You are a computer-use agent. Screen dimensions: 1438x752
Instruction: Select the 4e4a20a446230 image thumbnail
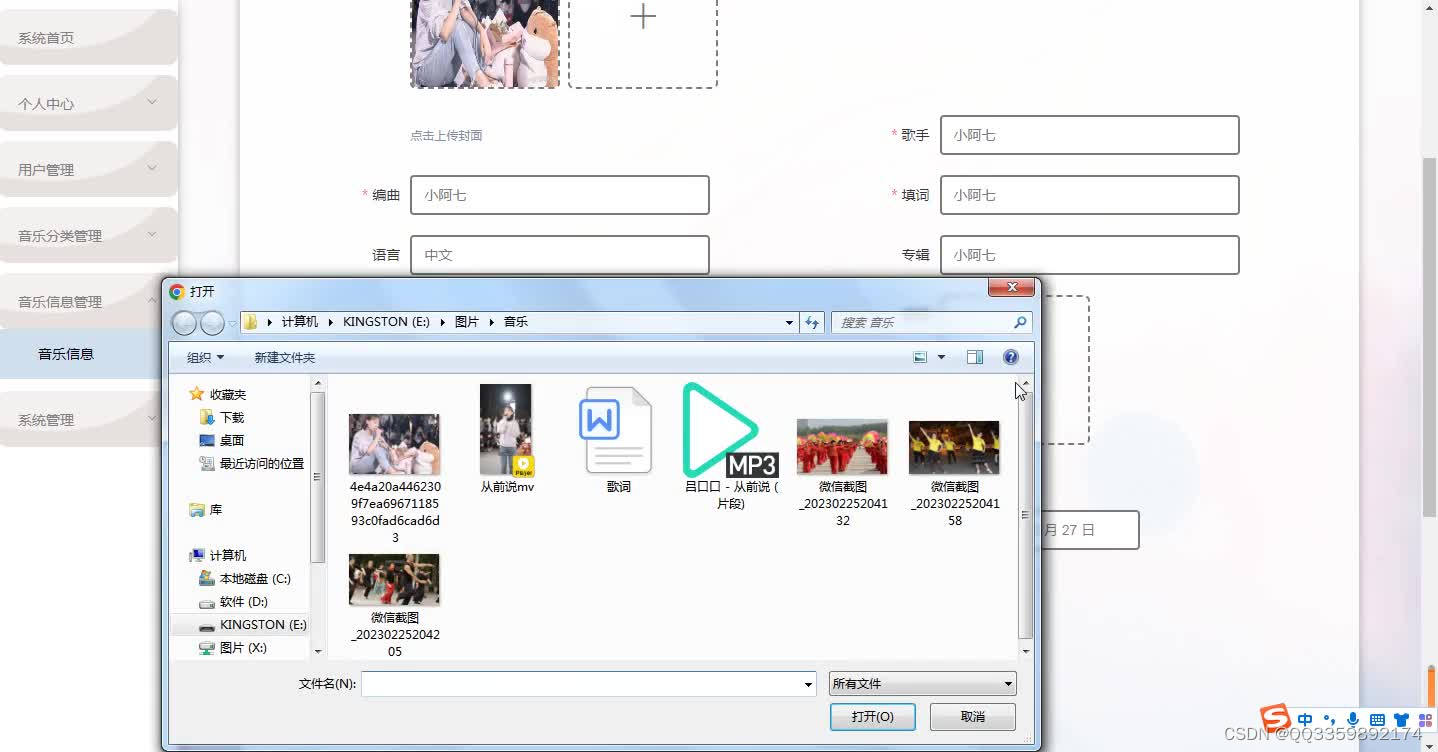[x=394, y=444]
